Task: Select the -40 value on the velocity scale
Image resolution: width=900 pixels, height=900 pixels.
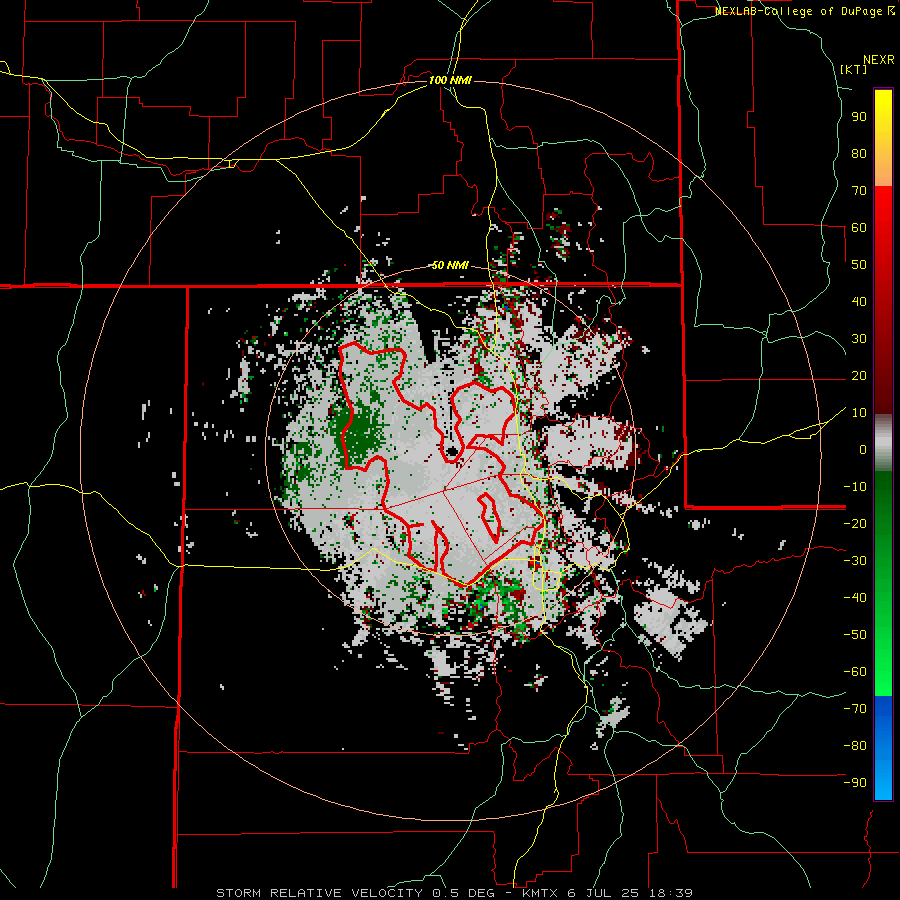Action: (855, 598)
